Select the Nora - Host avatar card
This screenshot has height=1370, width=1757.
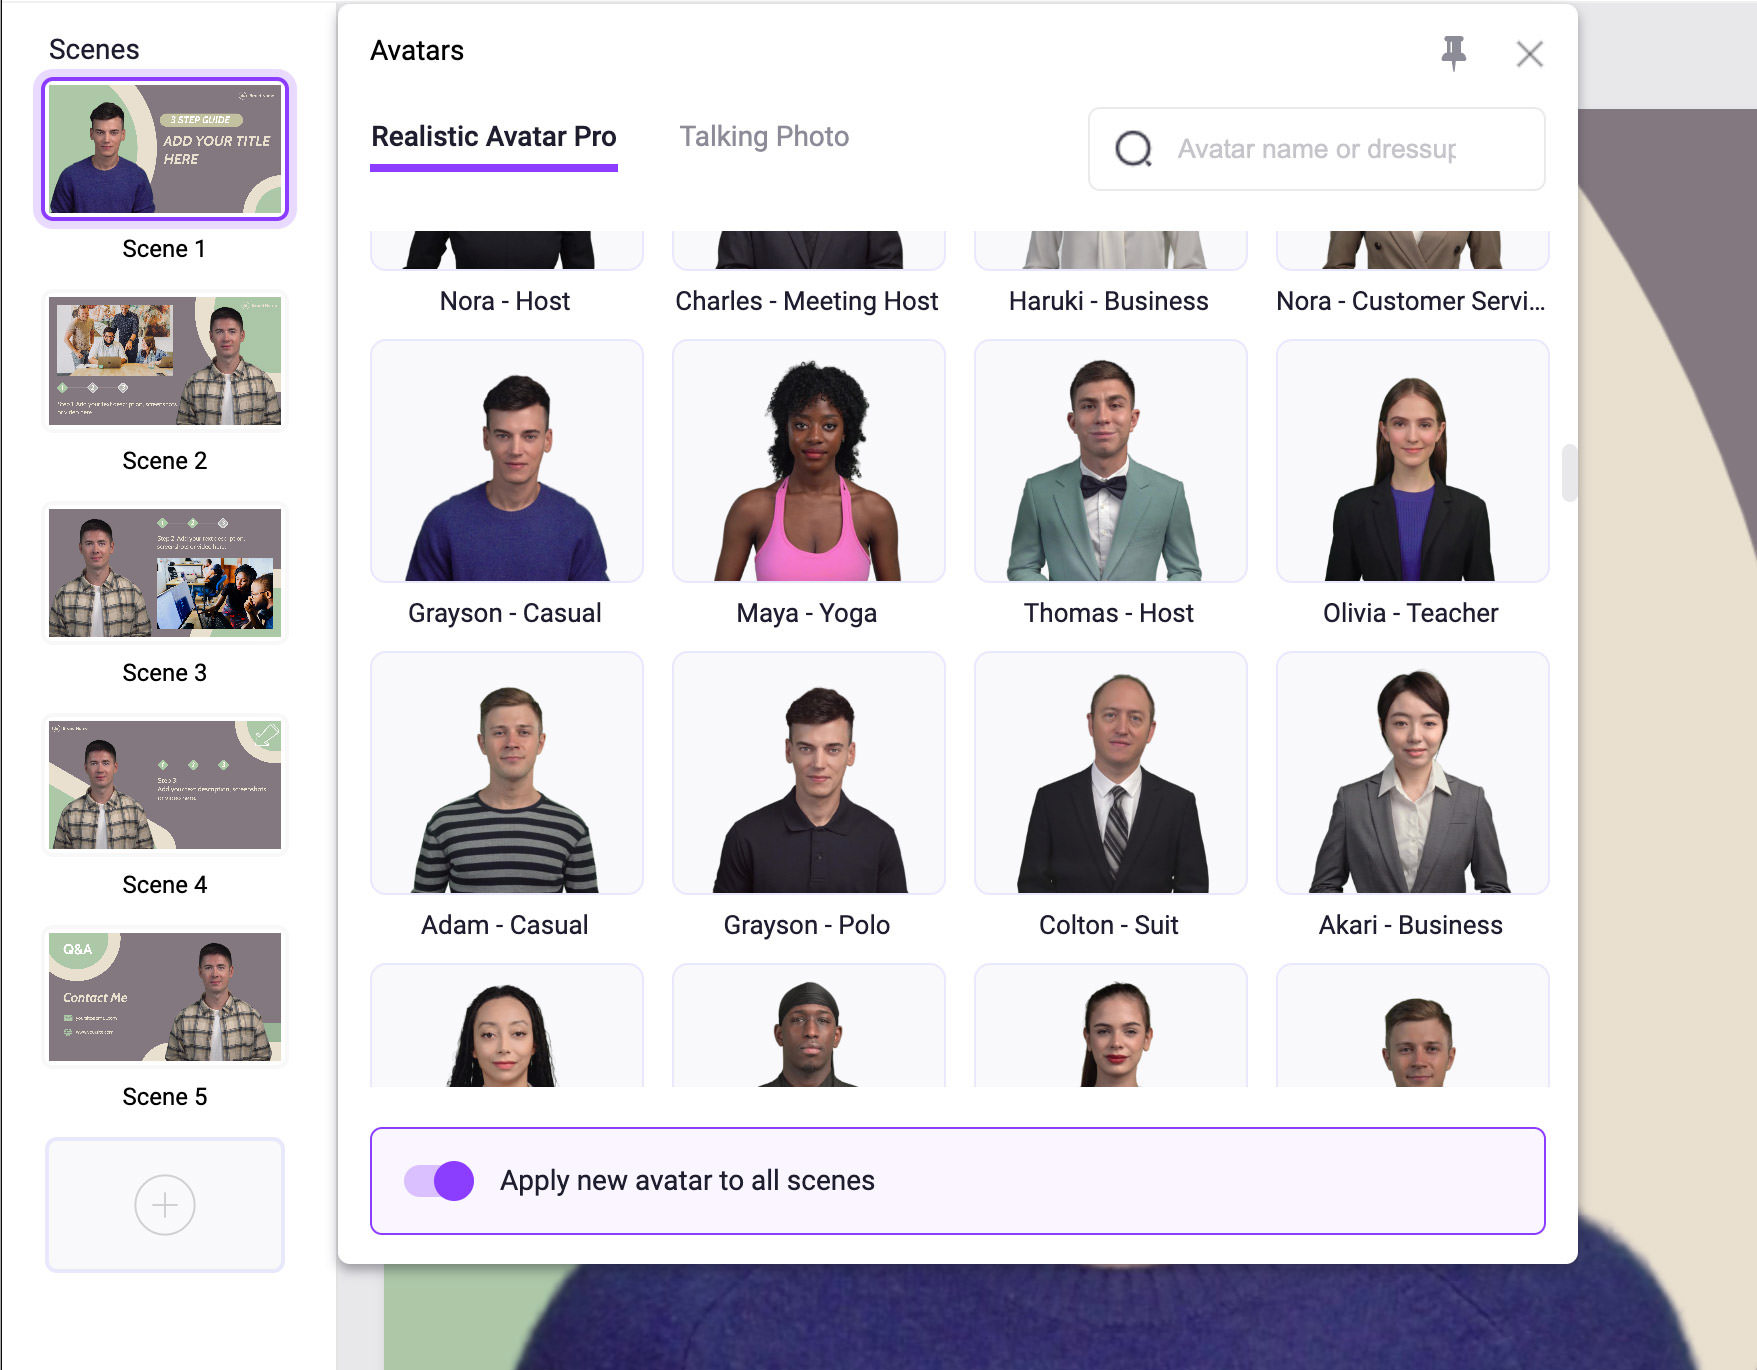507,250
